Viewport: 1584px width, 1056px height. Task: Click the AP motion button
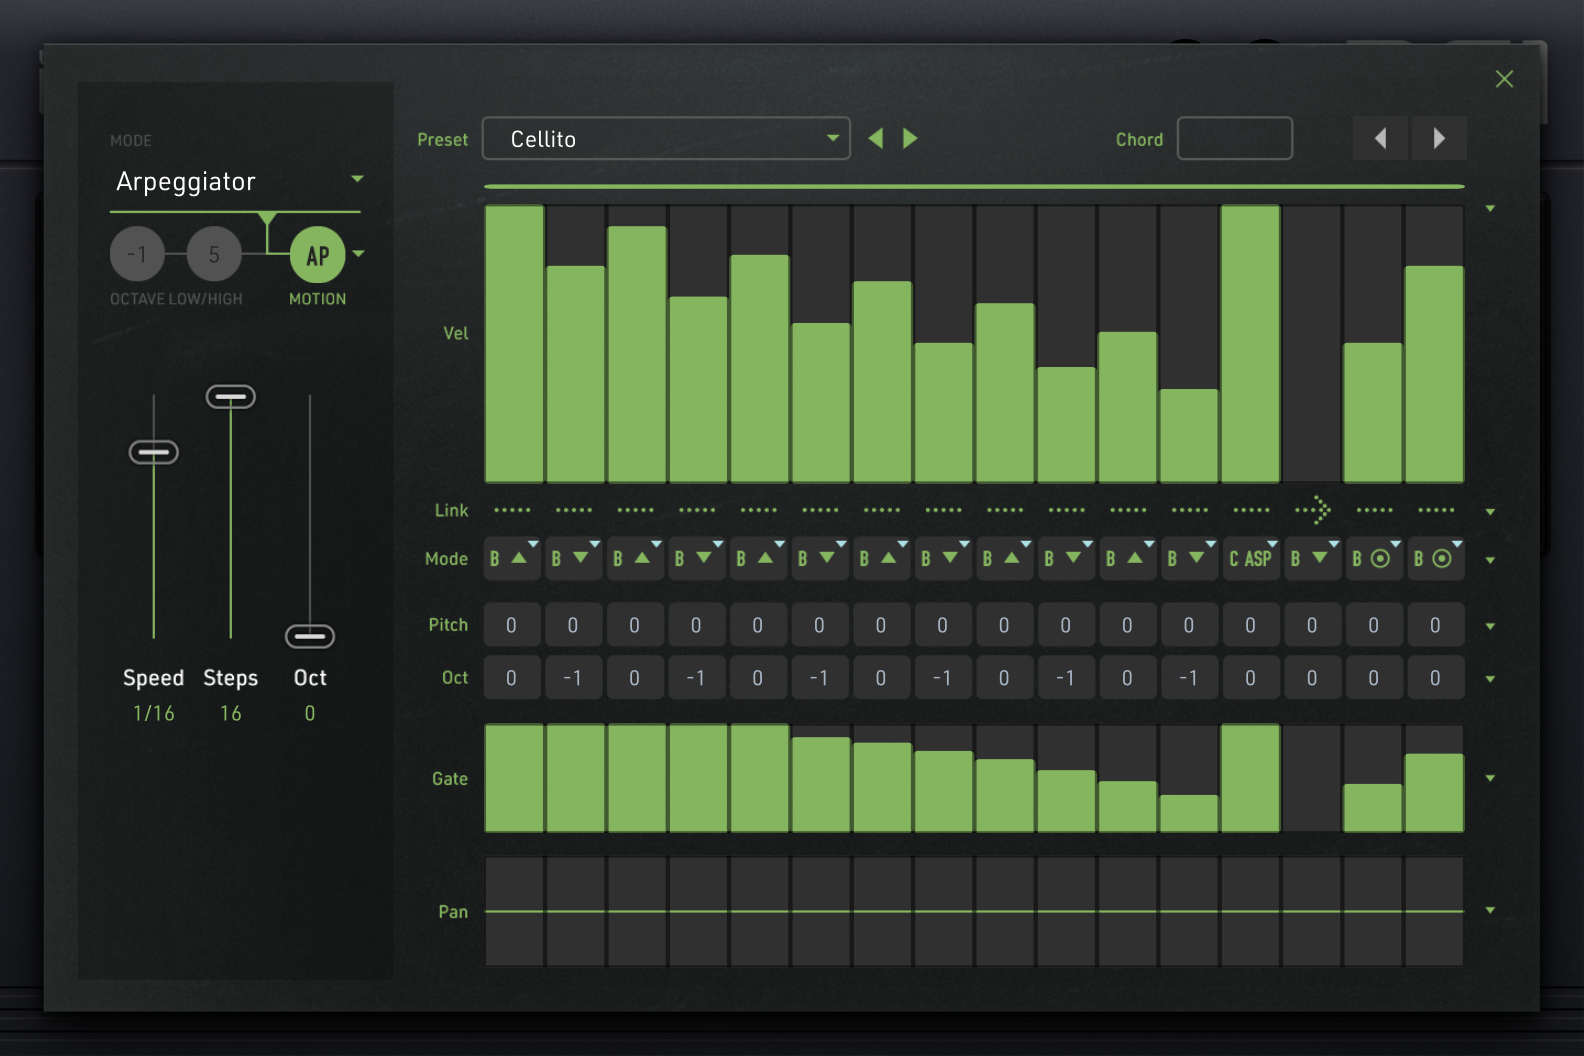(317, 256)
